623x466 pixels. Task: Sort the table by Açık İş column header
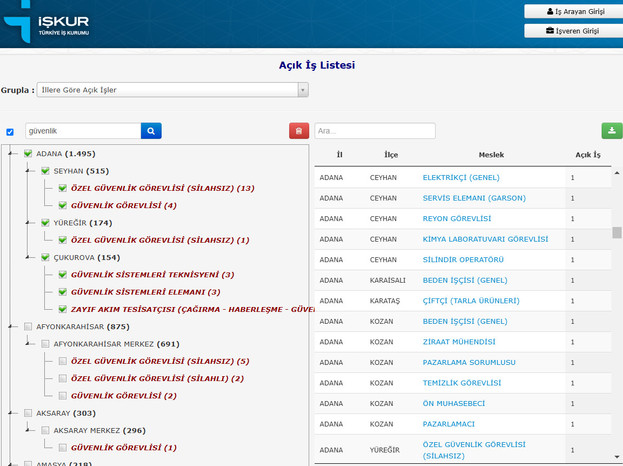tap(588, 155)
